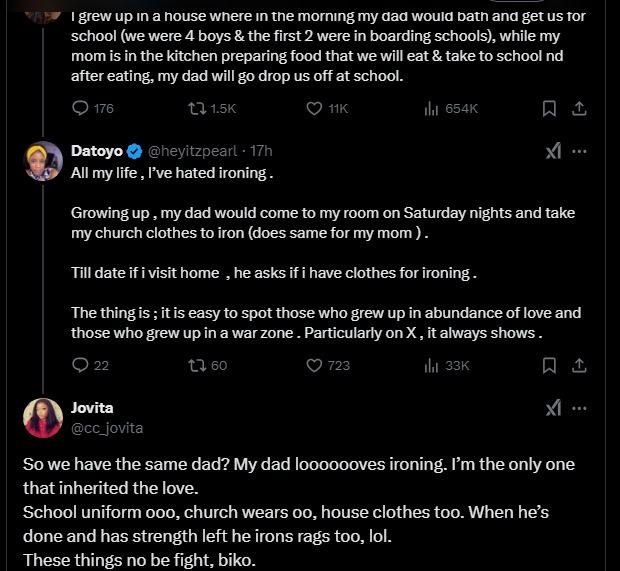Click the Grok icon on Jovita's tweet

point(553,408)
